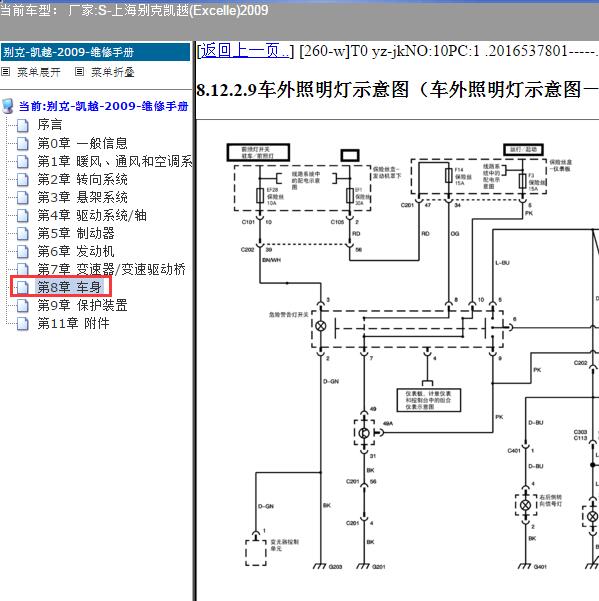Screen dimensions: 599x601
Task: Click the right rear turn signal lamp symbol
Action: tap(526, 505)
